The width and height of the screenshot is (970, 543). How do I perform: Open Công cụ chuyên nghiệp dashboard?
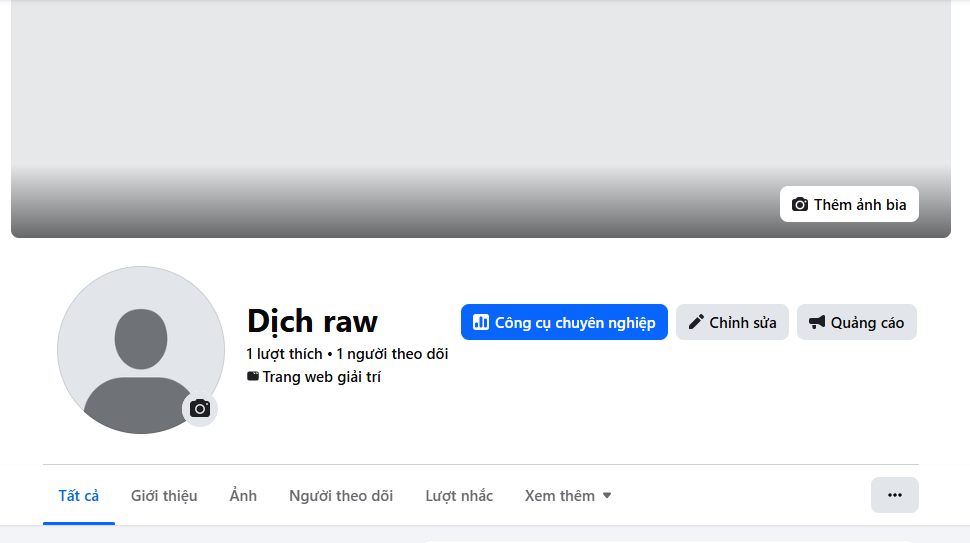click(x=564, y=322)
